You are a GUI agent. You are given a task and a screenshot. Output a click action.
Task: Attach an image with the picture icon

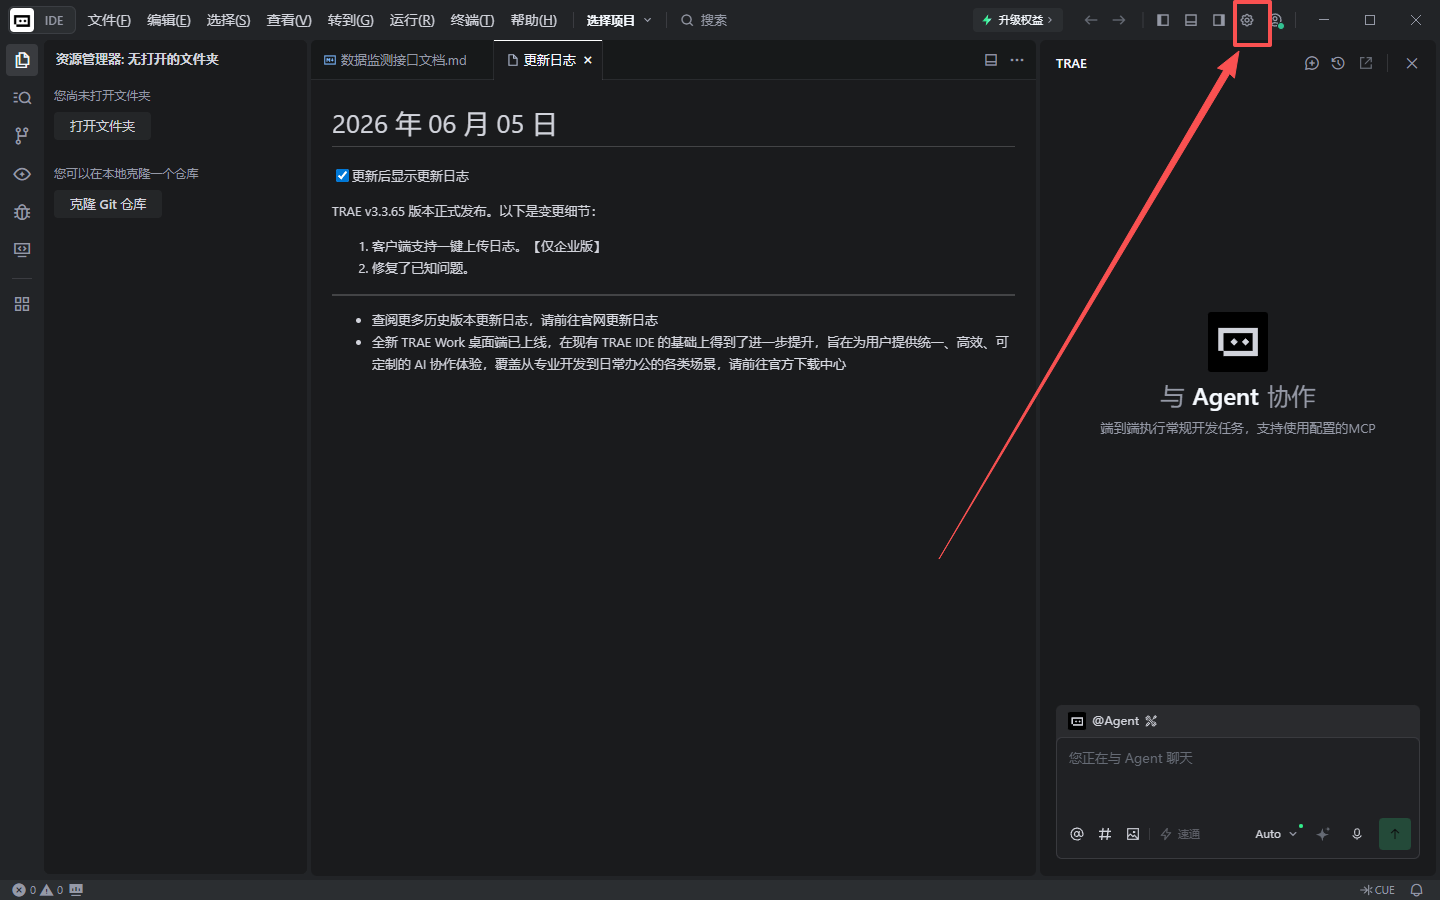coord(1133,834)
